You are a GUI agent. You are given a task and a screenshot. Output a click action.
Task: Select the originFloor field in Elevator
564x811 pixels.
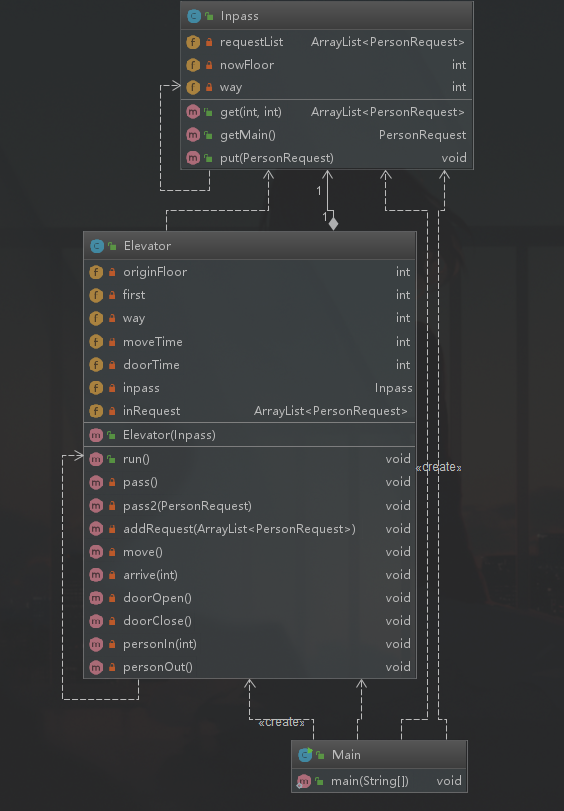155,272
